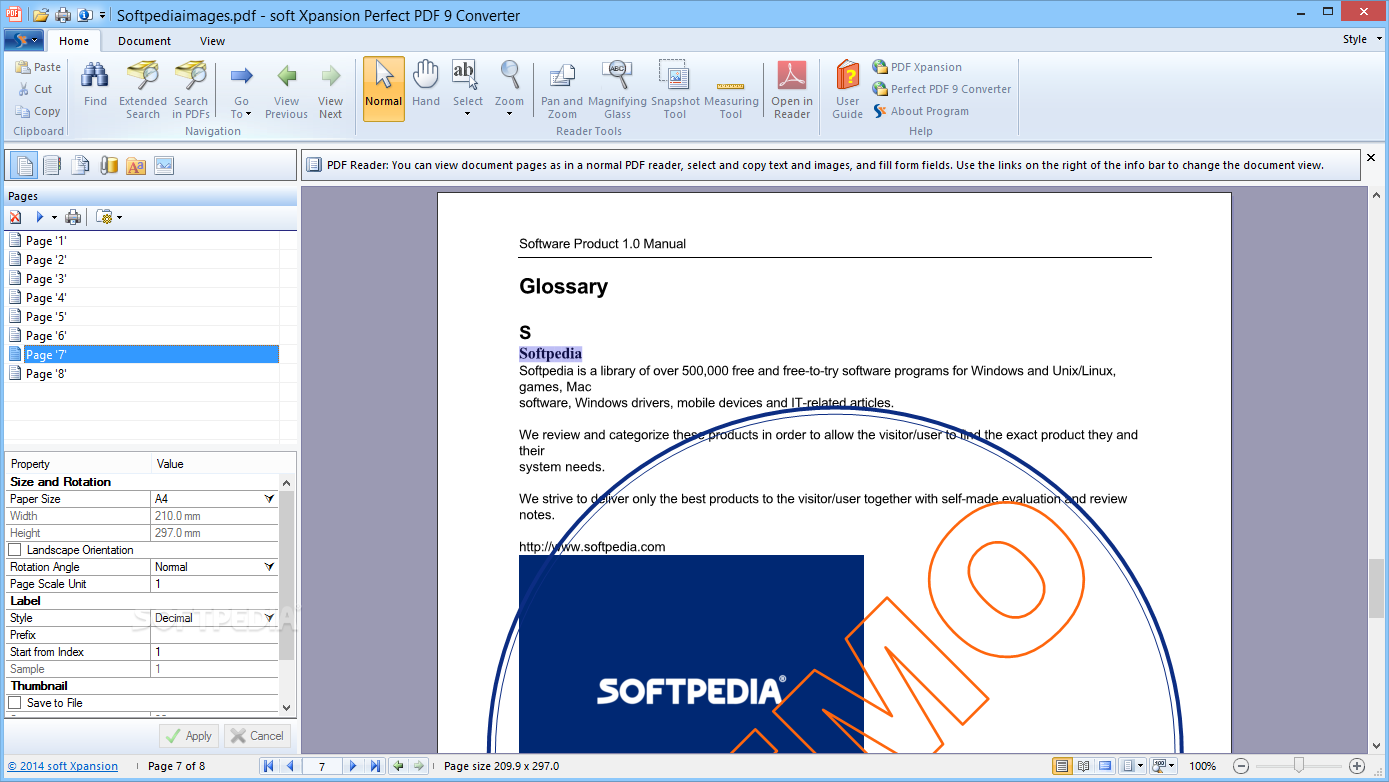Screen dimensions: 1389x782
Task: Enable Landscape Orientation checkbox
Action: [15, 550]
